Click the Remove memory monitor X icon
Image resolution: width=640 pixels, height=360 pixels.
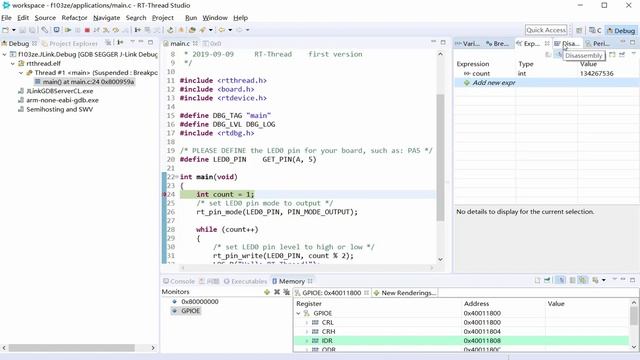click(x=277, y=292)
